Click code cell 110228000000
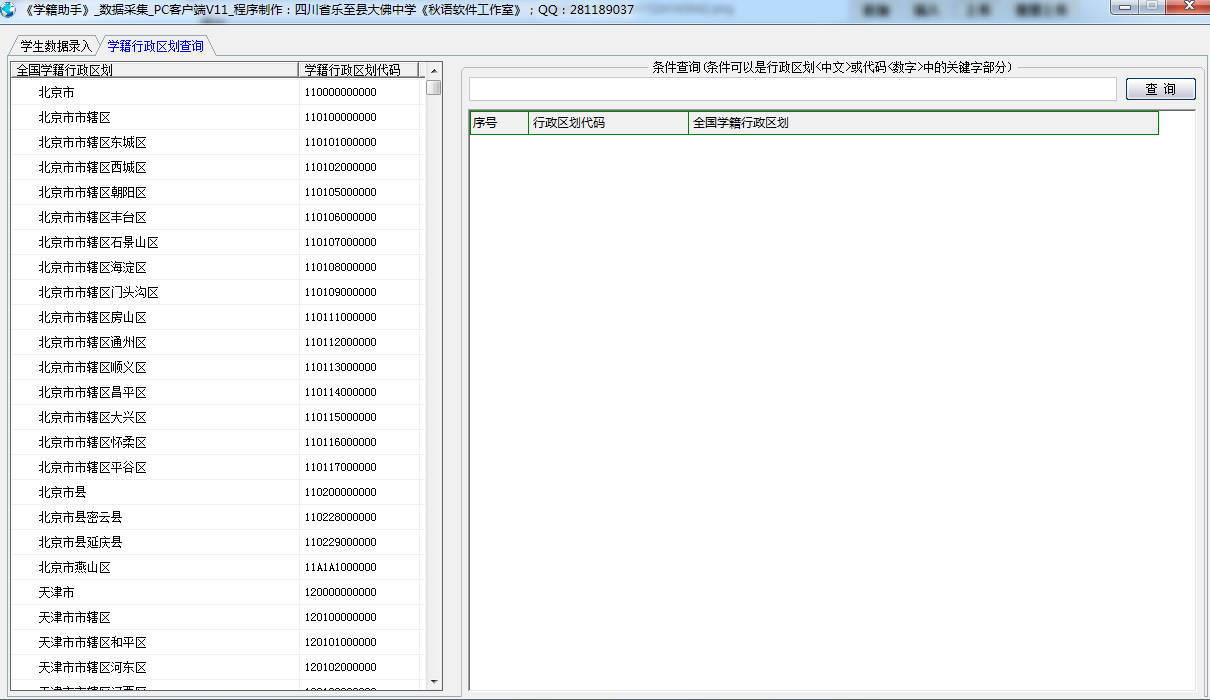Screen dimensions: 1210x700 [x=359, y=517]
